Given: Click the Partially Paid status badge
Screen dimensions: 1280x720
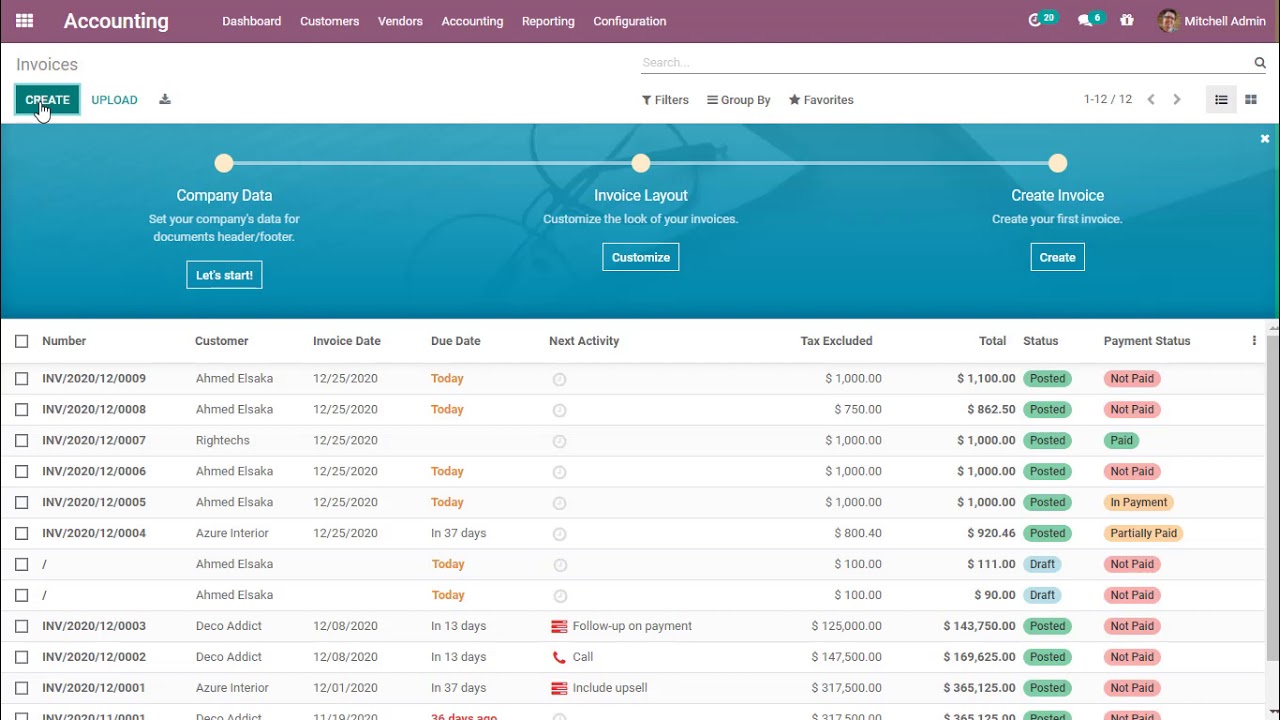Looking at the screenshot, I should [1143, 534].
